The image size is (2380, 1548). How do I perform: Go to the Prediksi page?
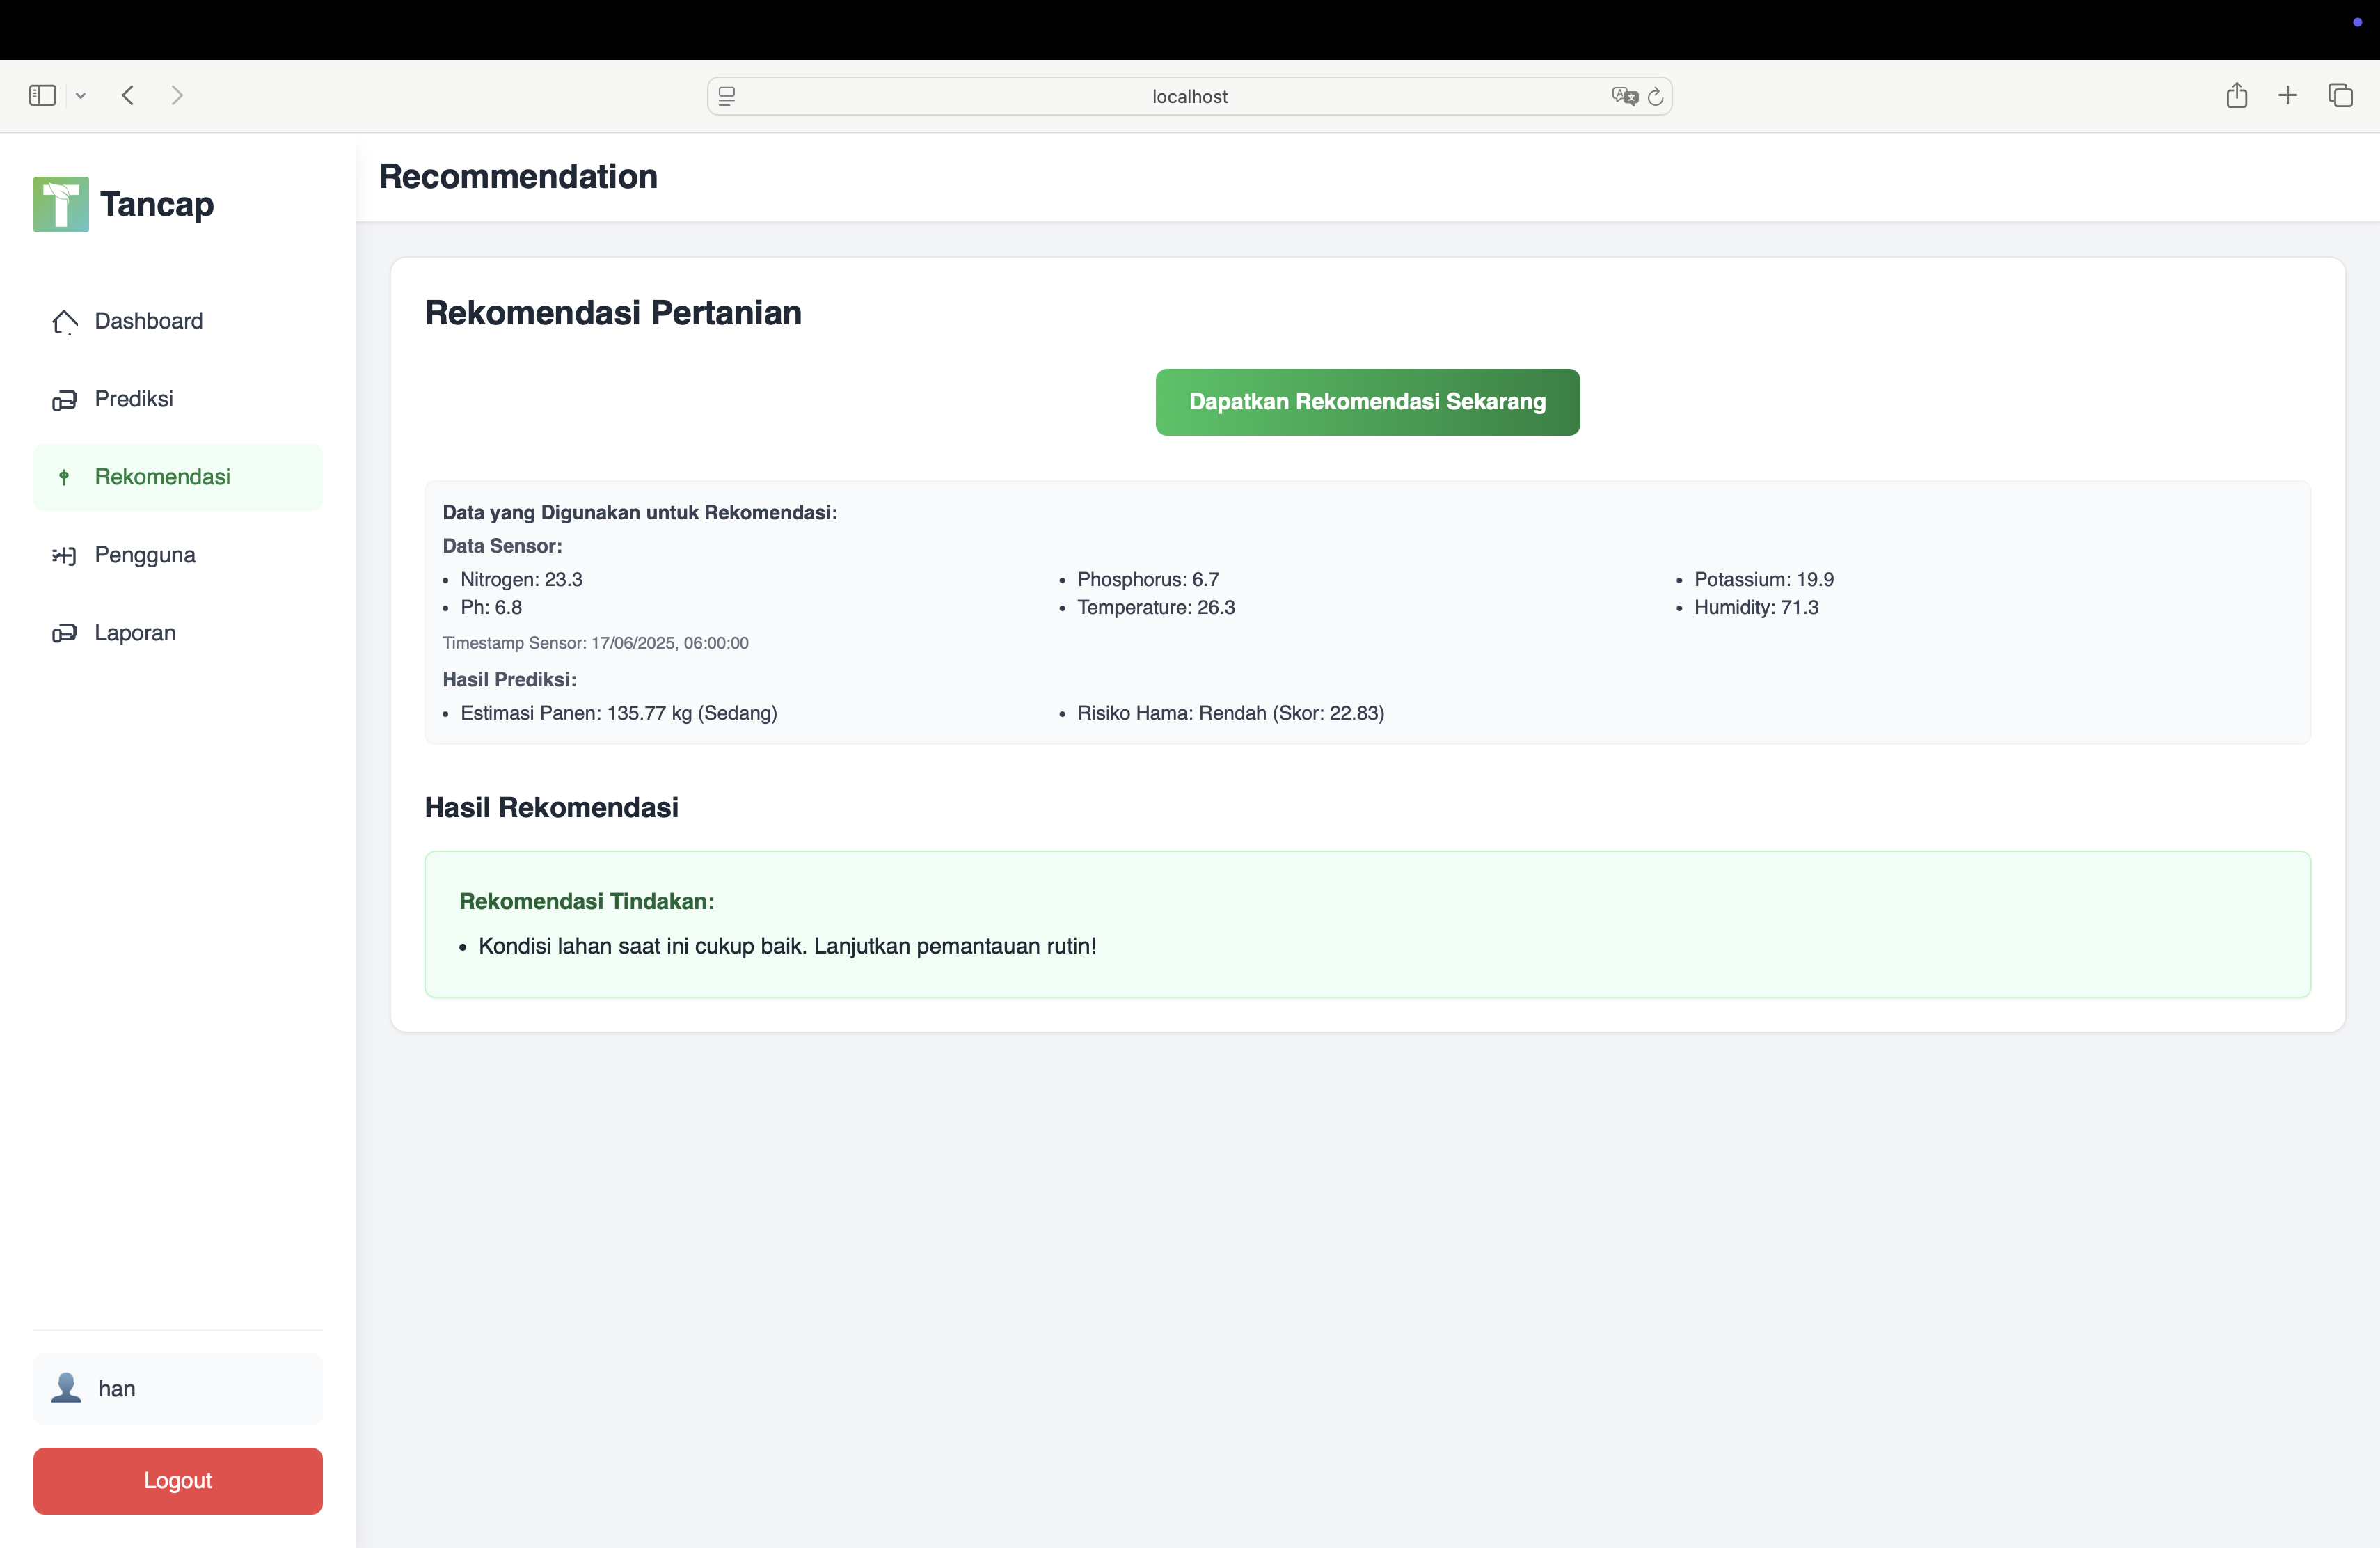click(178, 399)
